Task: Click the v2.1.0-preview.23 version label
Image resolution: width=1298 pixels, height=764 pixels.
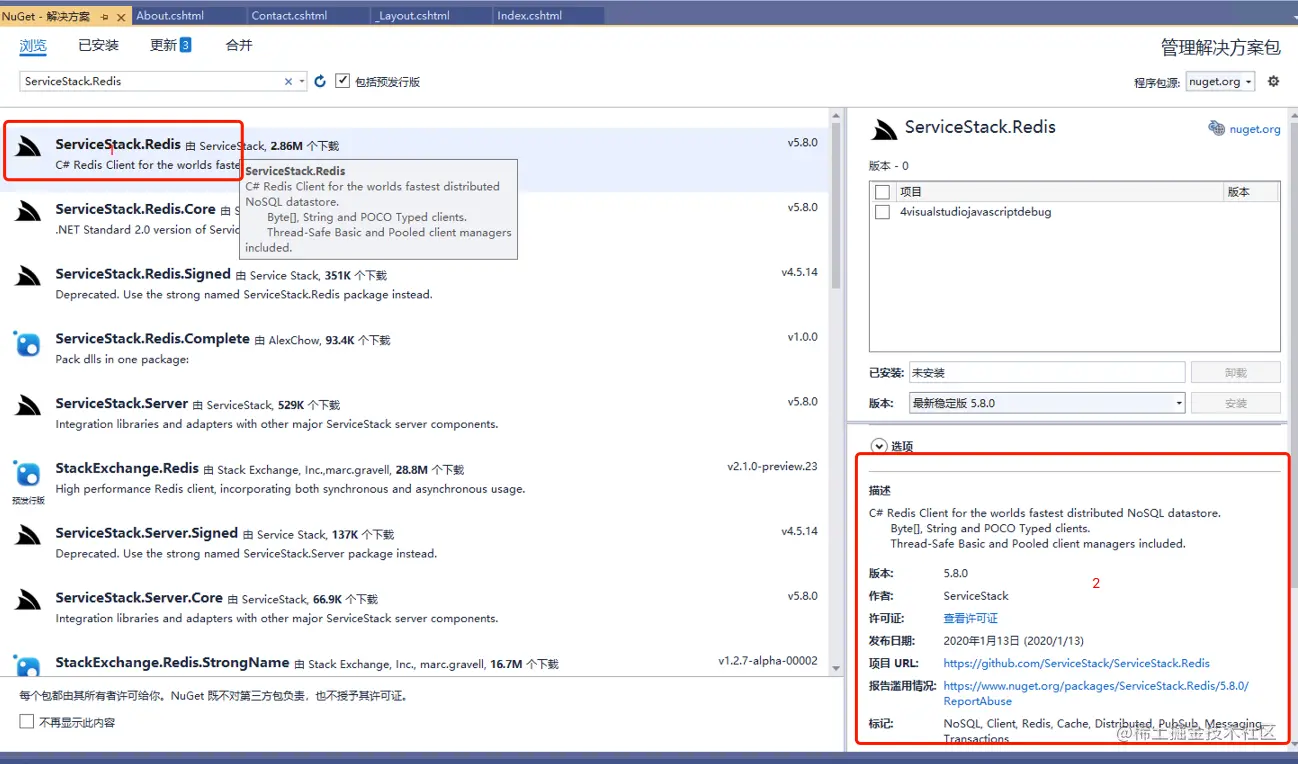Action: 772,467
